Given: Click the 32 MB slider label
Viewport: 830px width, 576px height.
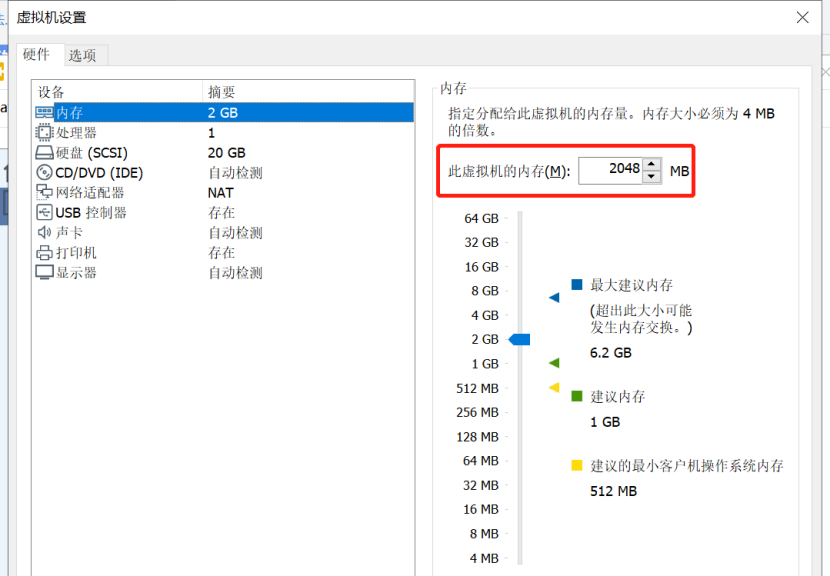Looking at the screenshot, I should pos(481,485).
